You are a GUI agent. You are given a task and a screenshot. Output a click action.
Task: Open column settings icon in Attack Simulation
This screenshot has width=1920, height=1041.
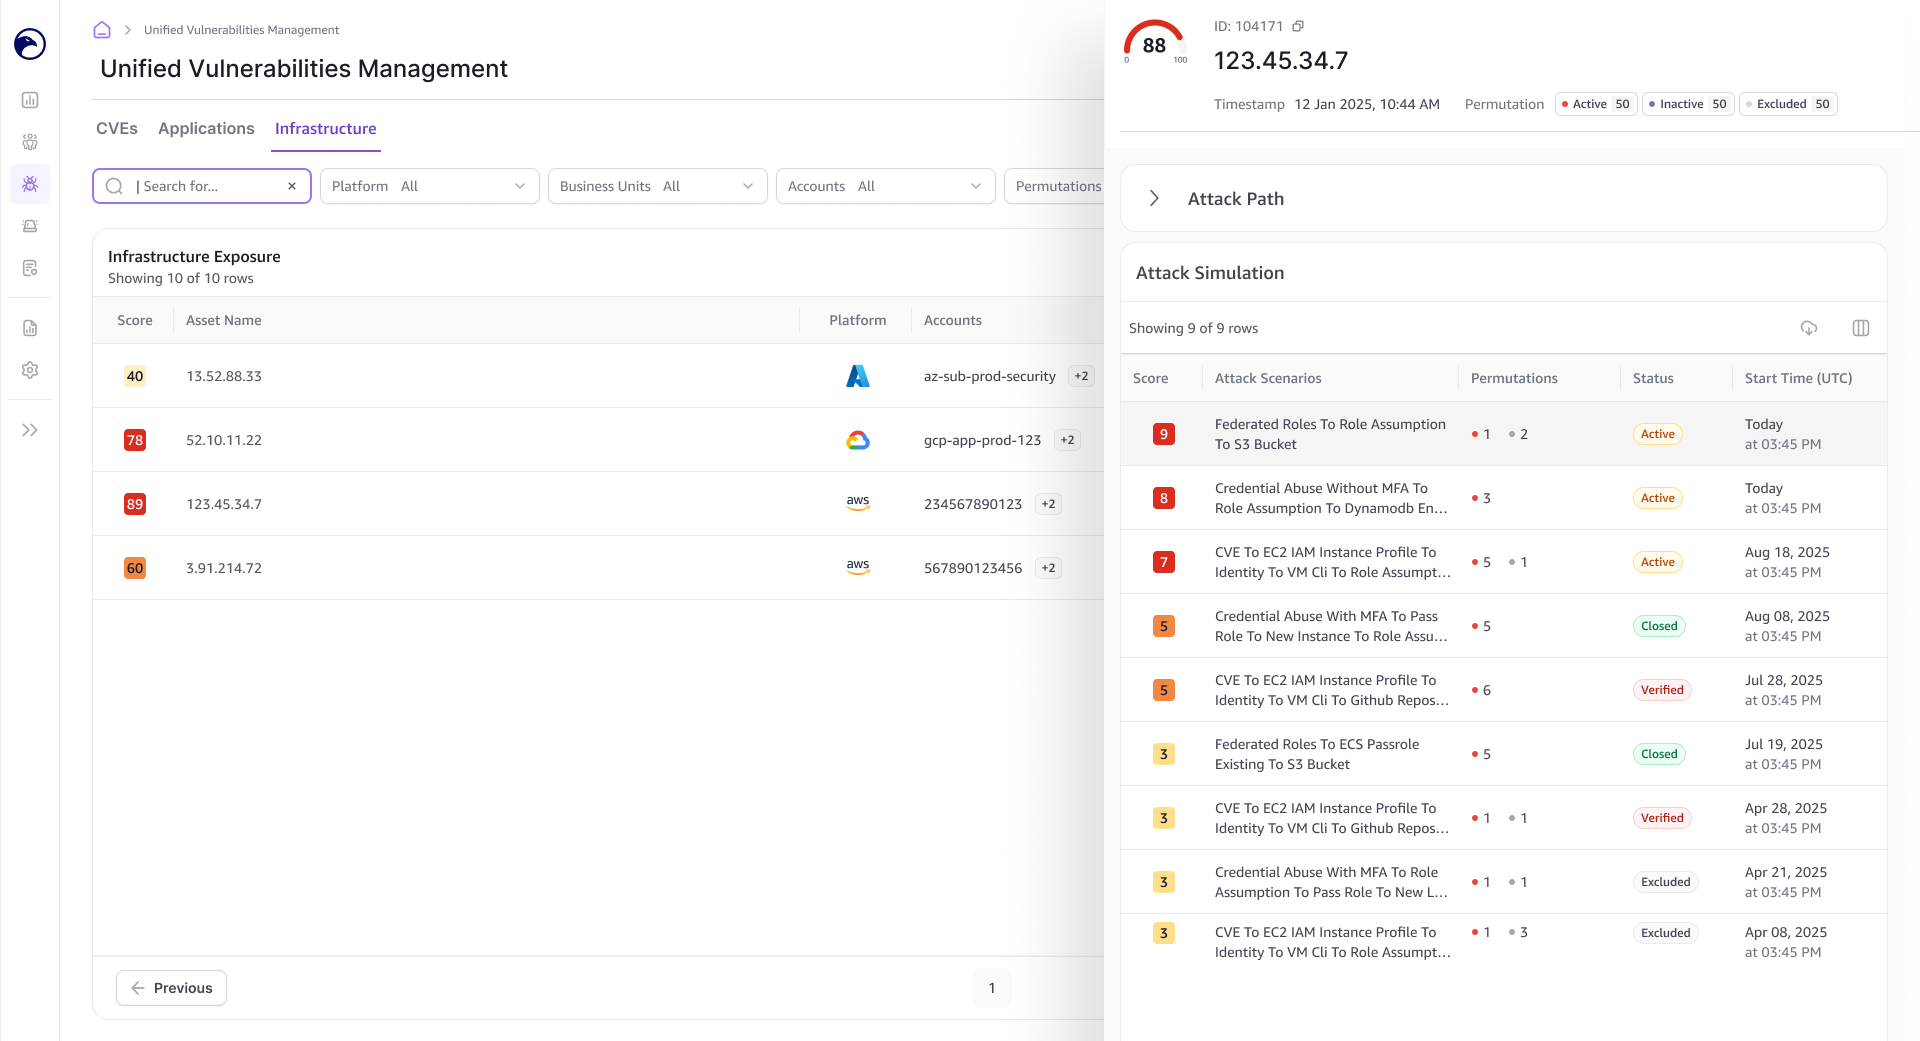pos(1861,328)
